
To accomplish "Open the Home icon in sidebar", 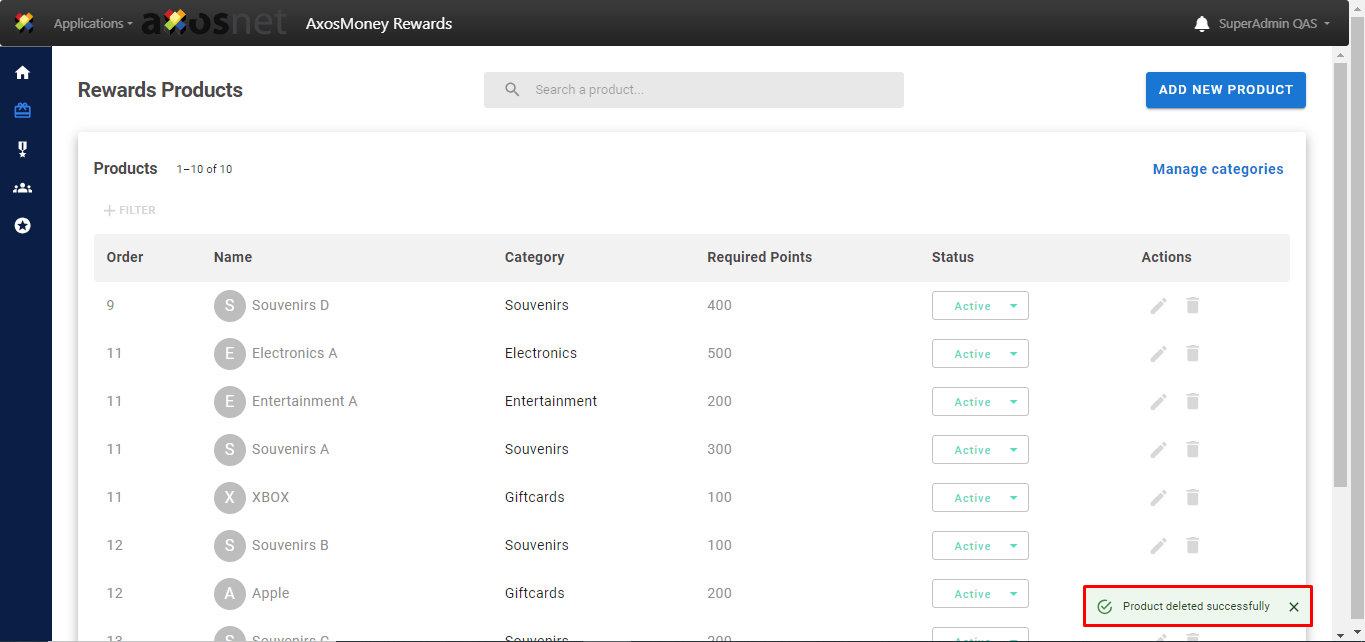I will point(22,73).
